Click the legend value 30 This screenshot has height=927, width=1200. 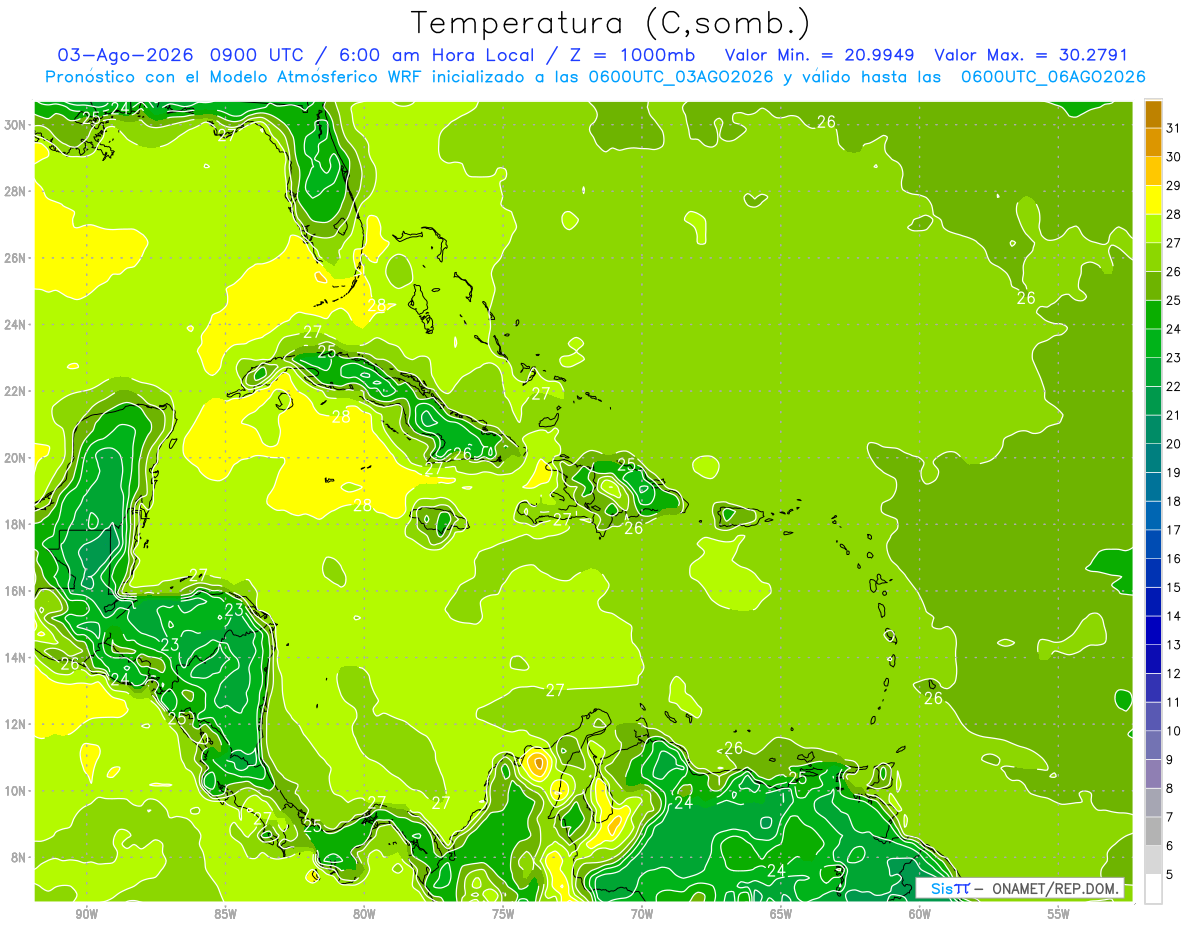click(1174, 157)
